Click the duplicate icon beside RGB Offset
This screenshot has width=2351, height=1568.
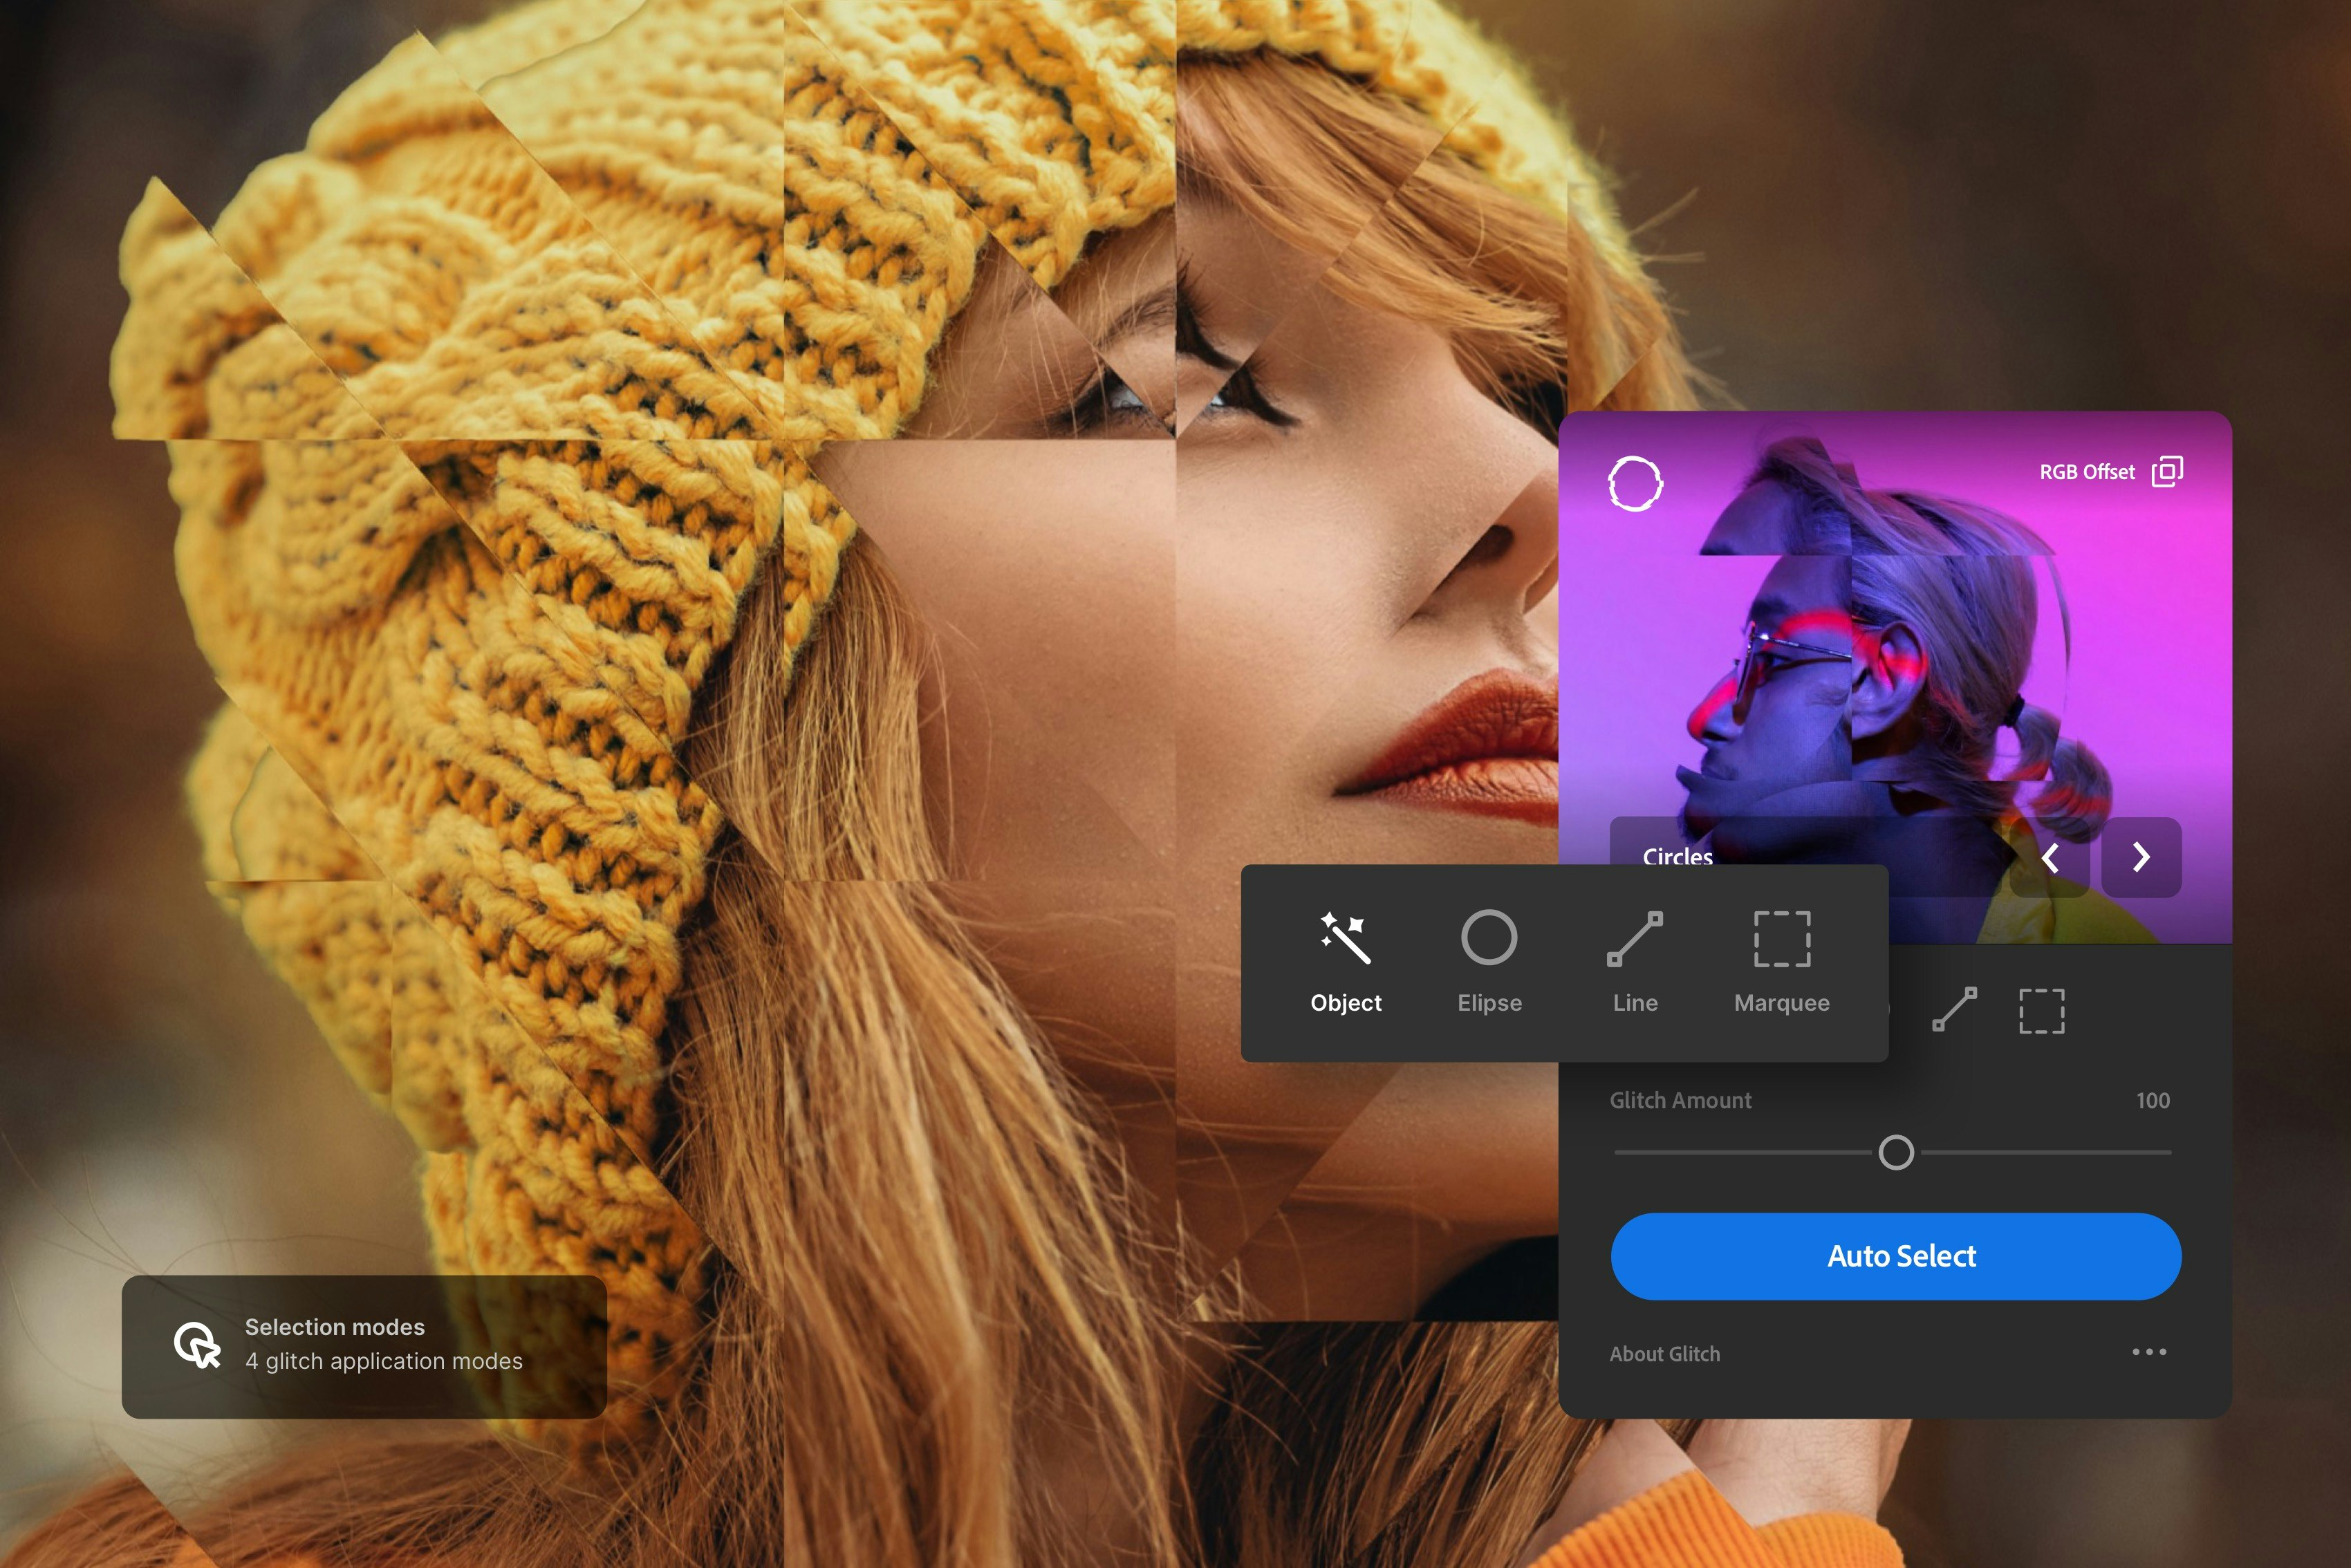coord(2168,471)
